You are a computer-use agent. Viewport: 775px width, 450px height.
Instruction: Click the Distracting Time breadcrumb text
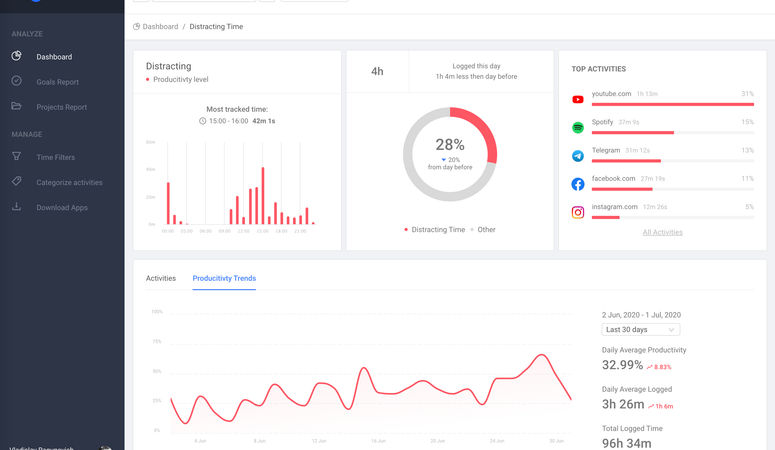tap(216, 27)
